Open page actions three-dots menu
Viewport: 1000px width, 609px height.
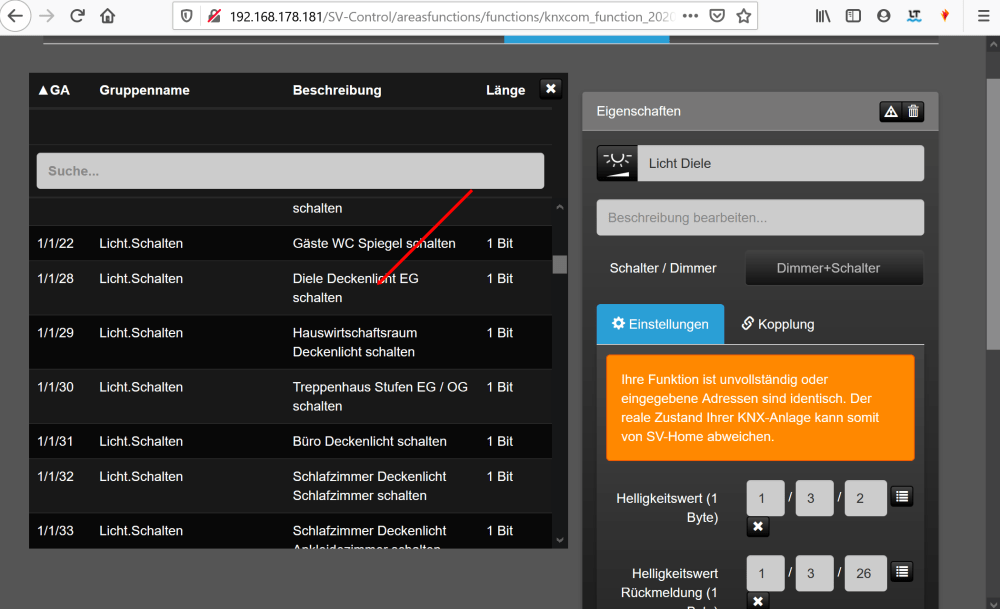[690, 17]
